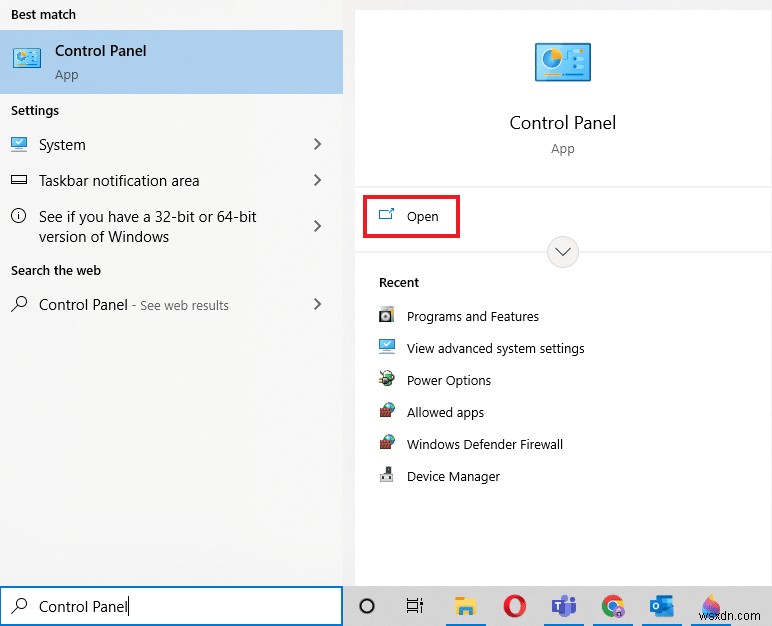772x626 pixels.
Task: Launch Opera browser from taskbar
Action: 515,606
